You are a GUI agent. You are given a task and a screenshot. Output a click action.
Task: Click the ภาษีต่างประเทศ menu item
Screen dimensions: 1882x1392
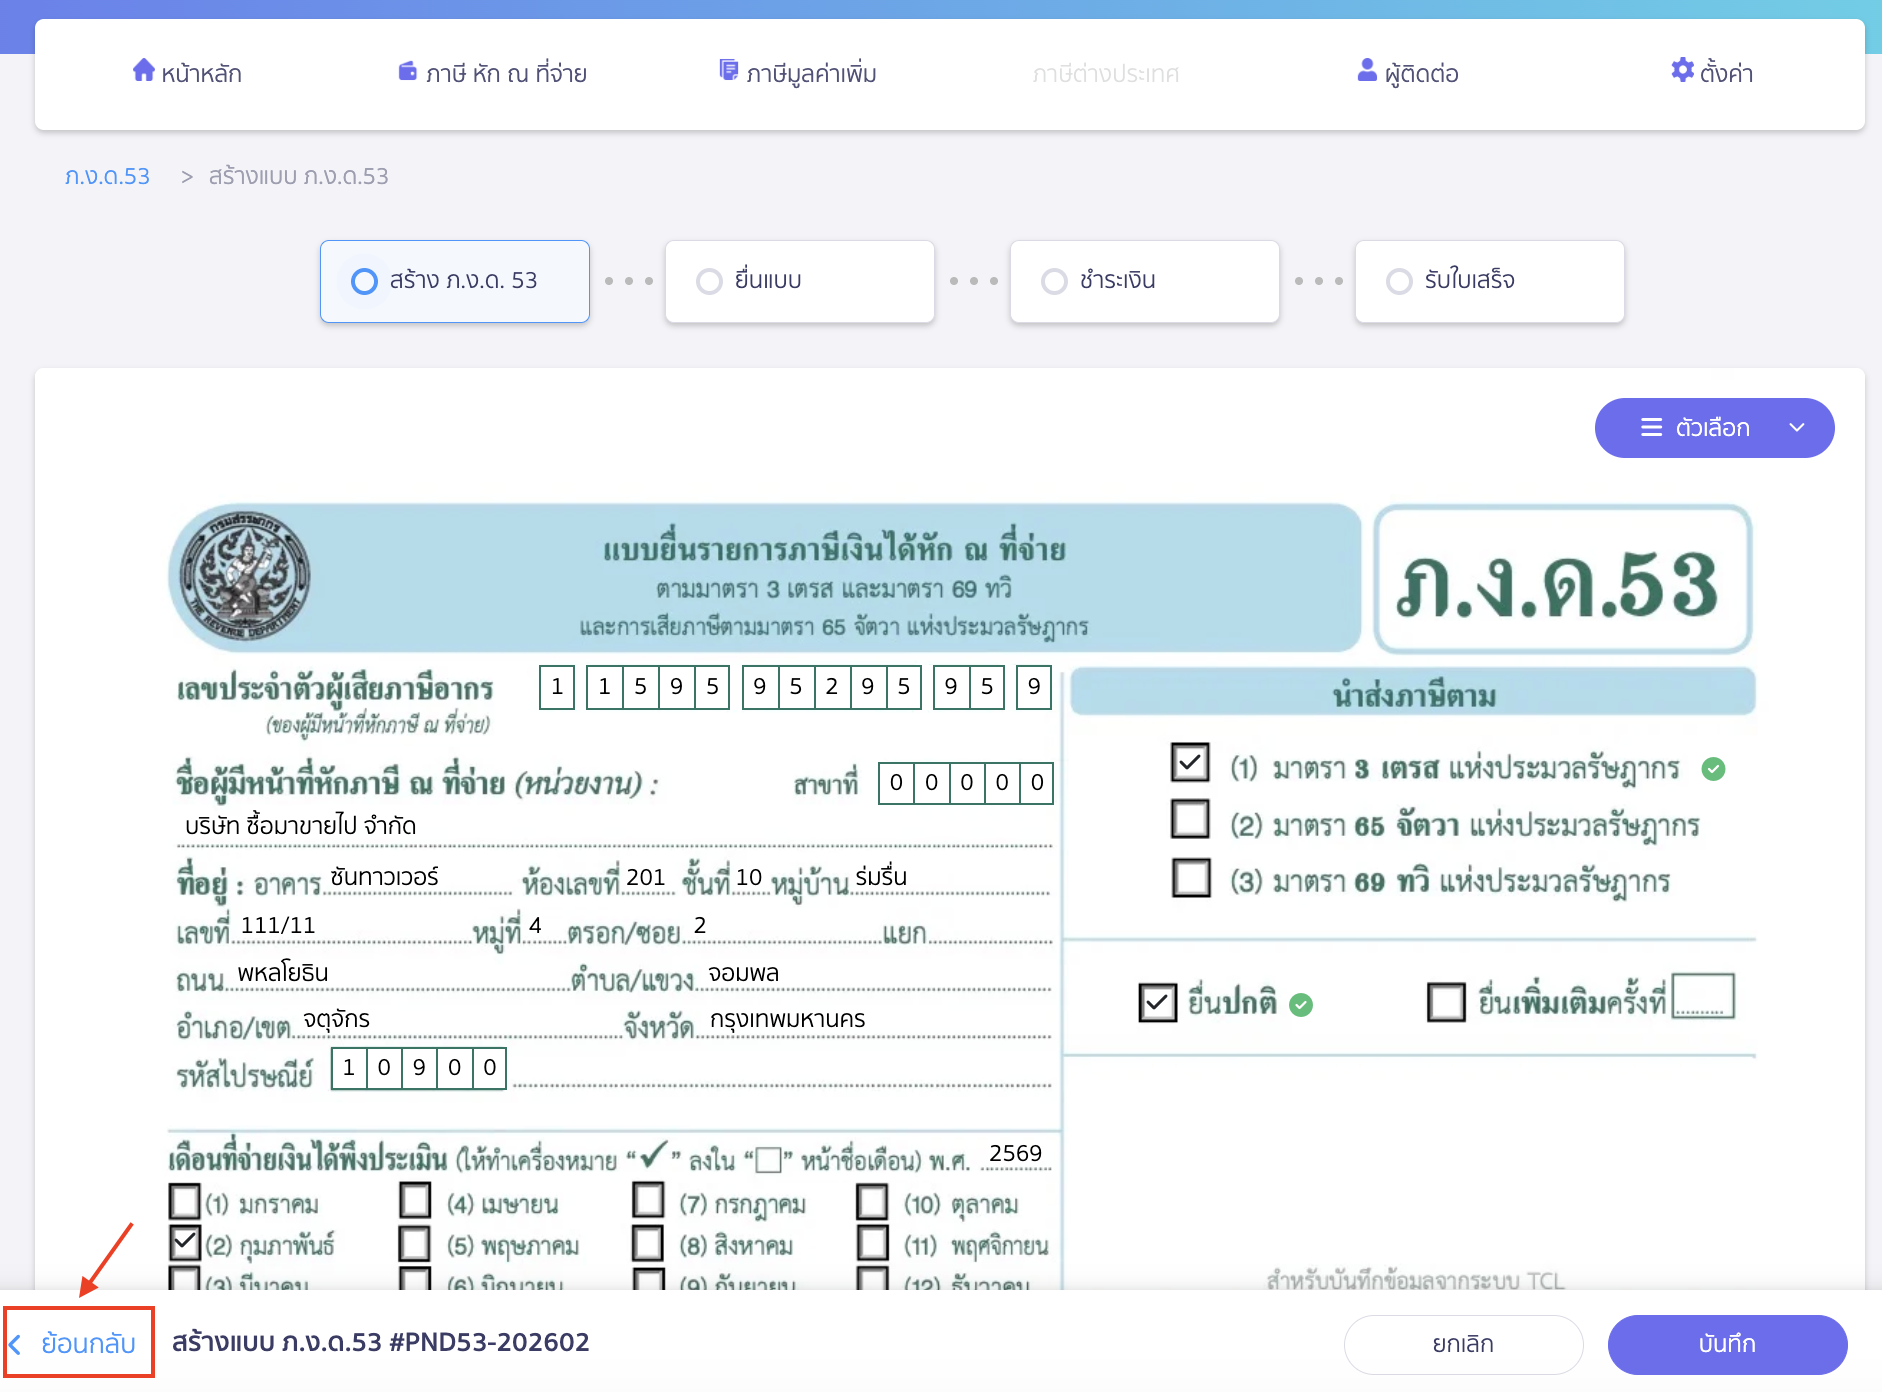[x=1107, y=72]
